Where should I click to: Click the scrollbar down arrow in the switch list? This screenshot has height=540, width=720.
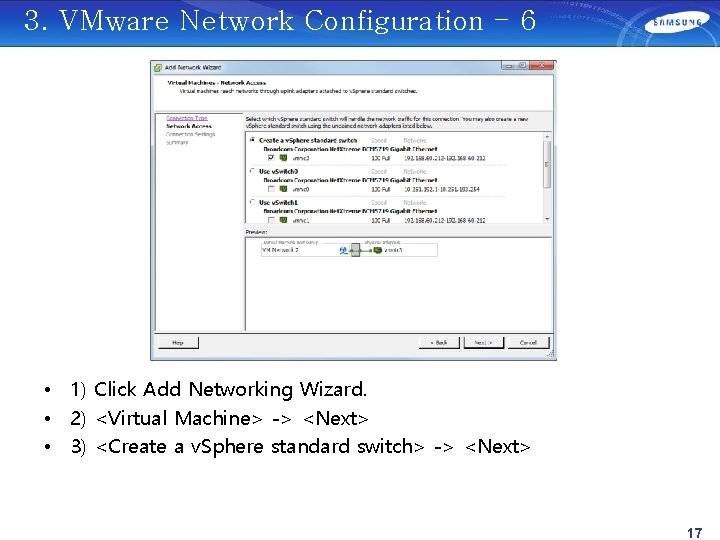(x=547, y=219)
